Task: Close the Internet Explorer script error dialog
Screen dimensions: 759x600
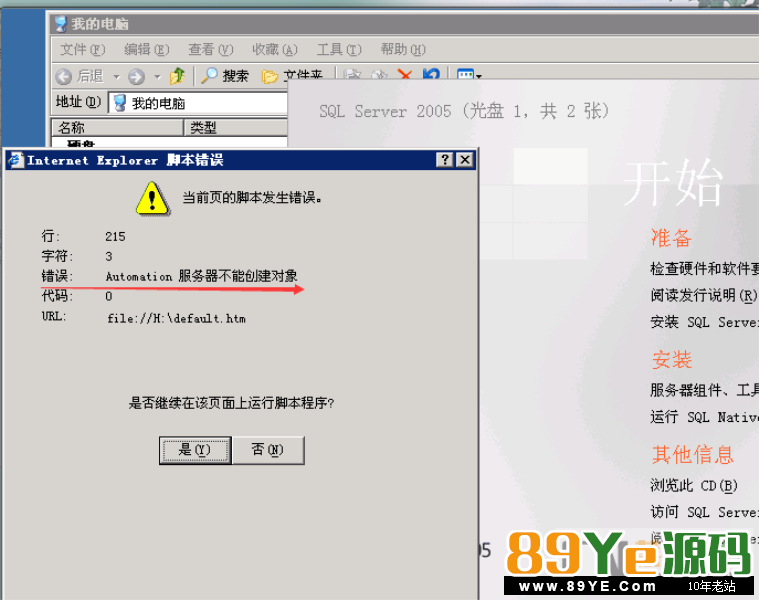Action: [x=465, y=160]
